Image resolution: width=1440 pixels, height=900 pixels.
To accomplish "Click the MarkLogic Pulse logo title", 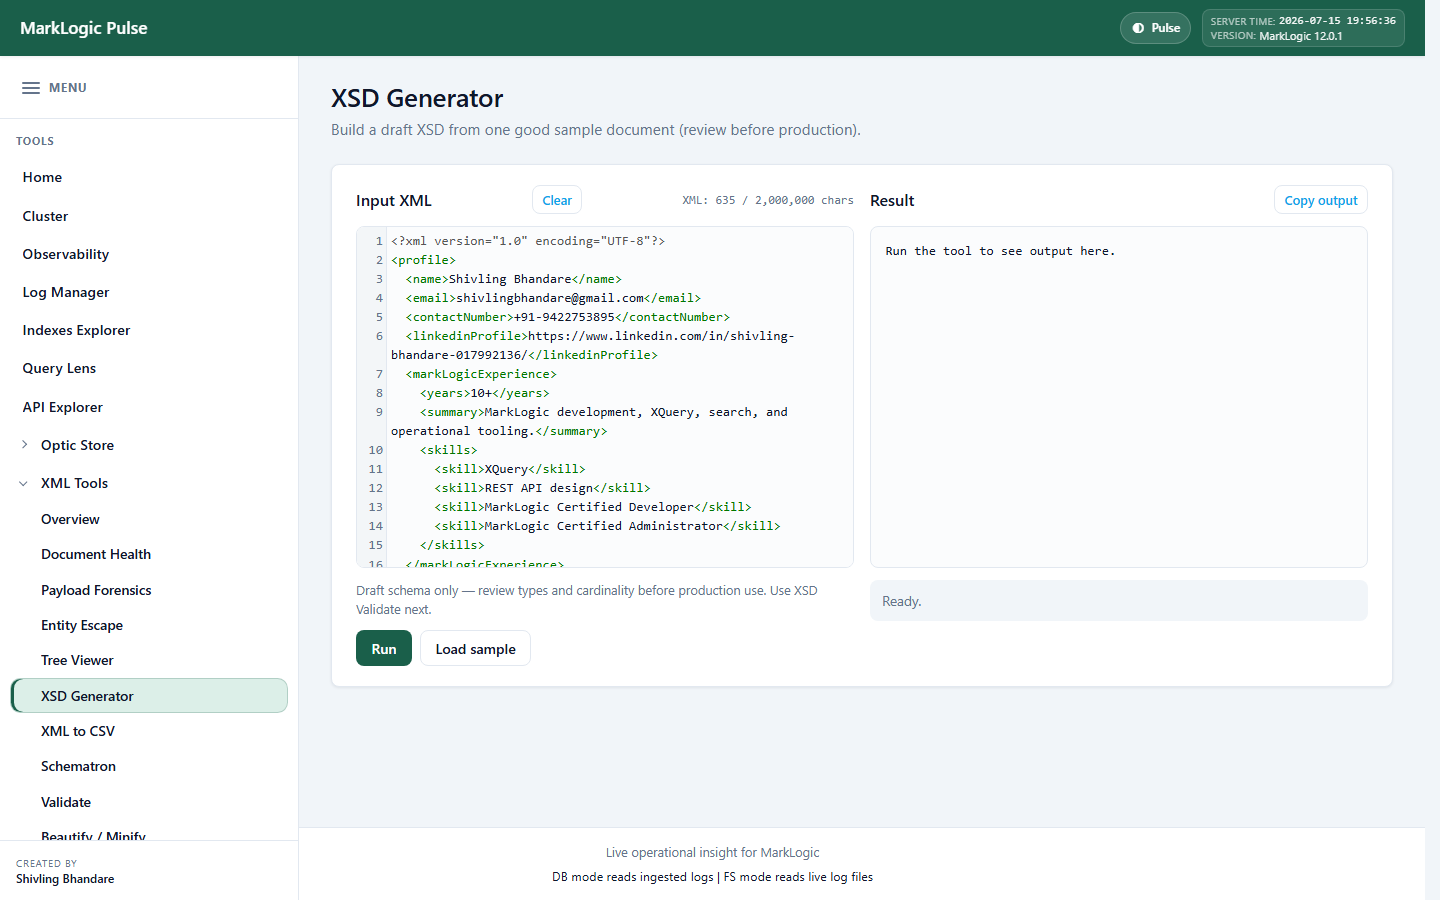I will coord(84,28).
